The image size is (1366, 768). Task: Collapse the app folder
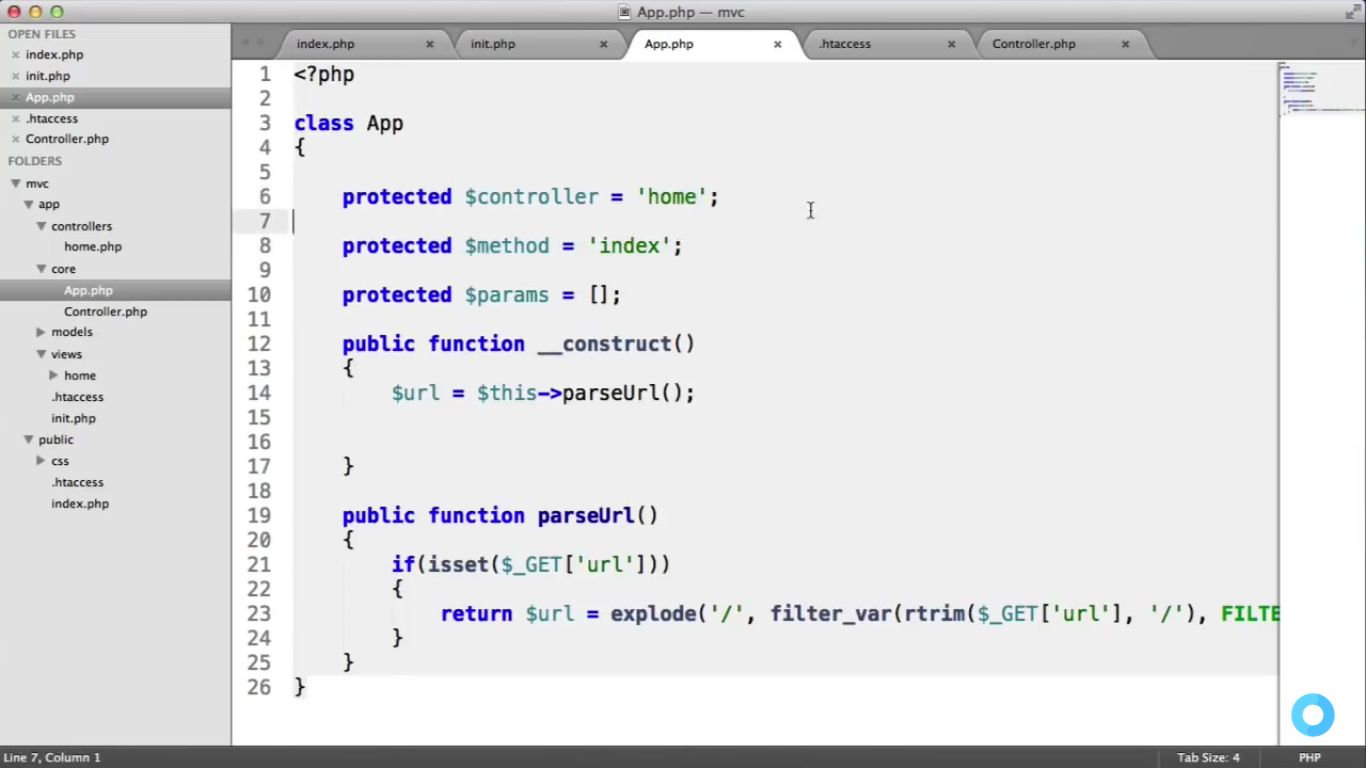click(x=29, y=205)
